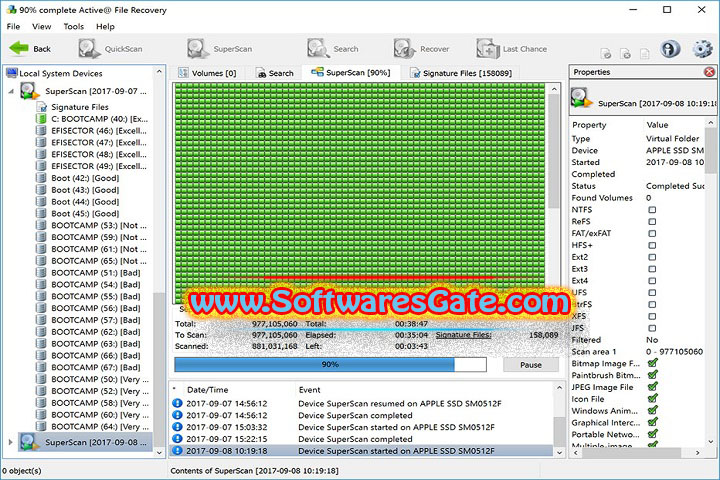Open the Search toolbar tool
The image size is (720, 480).
click(x=333, y=49)
